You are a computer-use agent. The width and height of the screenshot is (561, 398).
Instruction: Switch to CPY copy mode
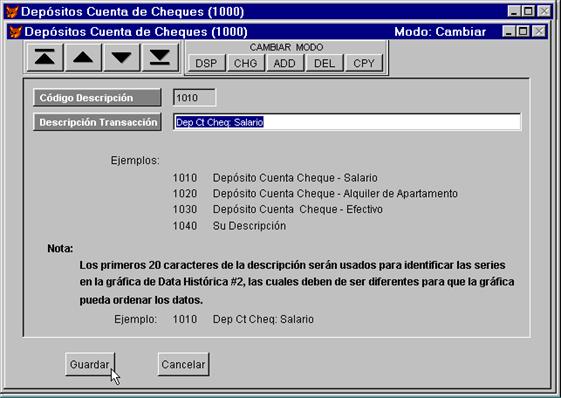(364, 63)
